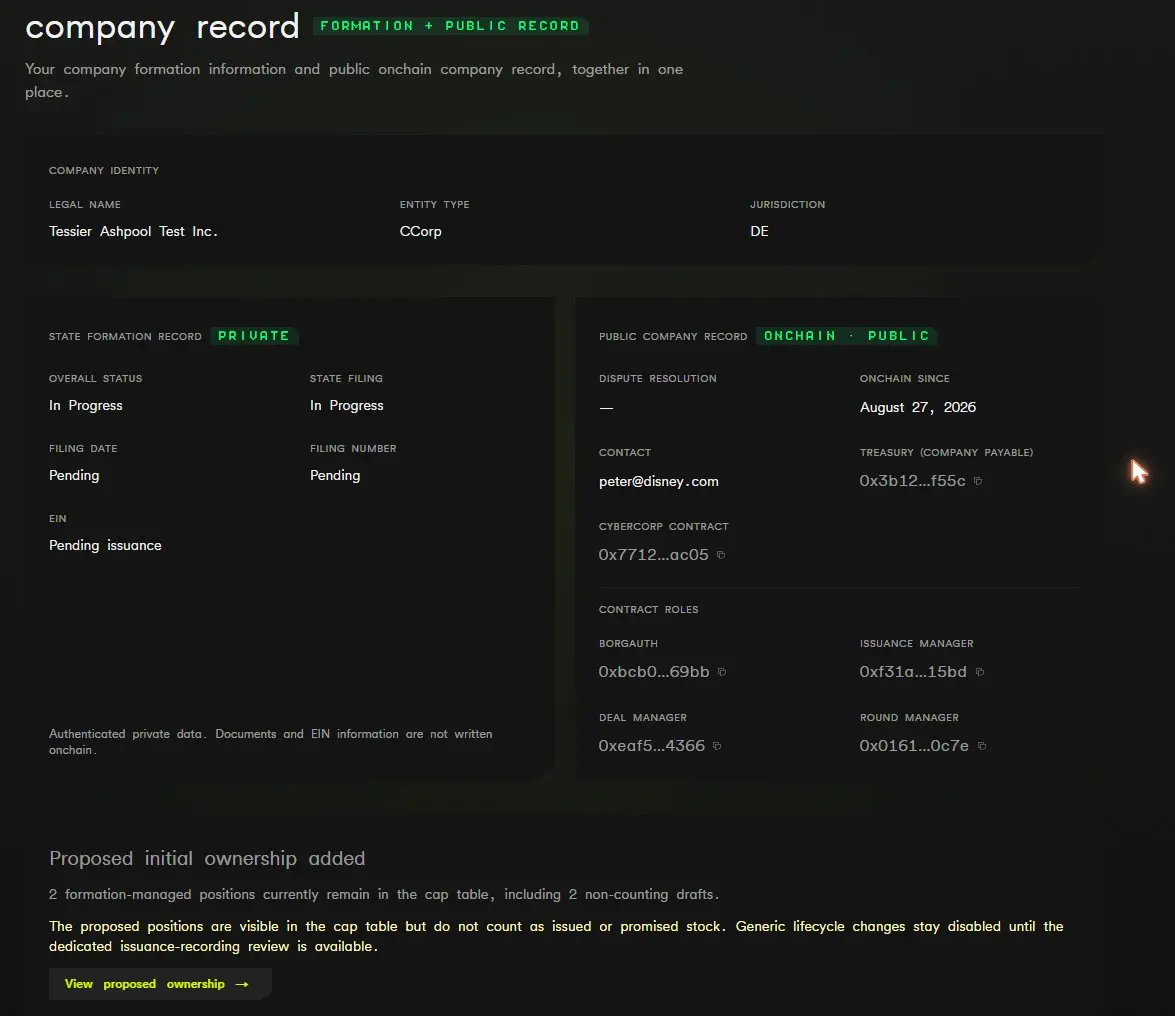
Task: Select Filing Number 'Pending' value
Action: [335, 476]
